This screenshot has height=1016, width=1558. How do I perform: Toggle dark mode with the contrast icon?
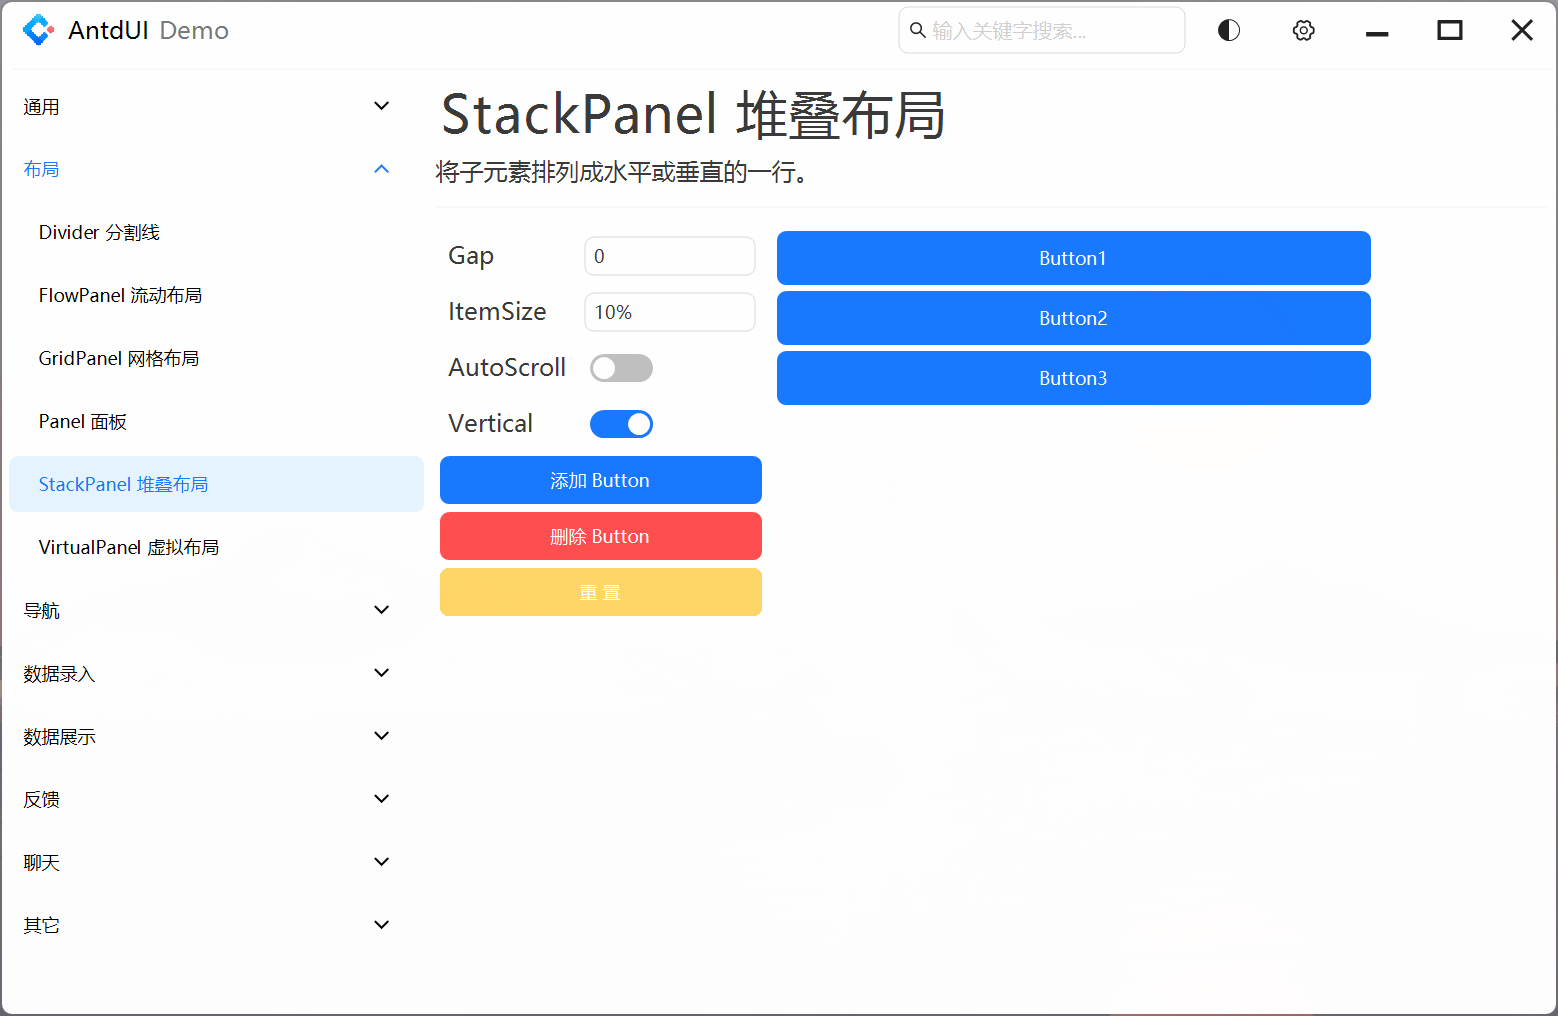pos(1228,30)
